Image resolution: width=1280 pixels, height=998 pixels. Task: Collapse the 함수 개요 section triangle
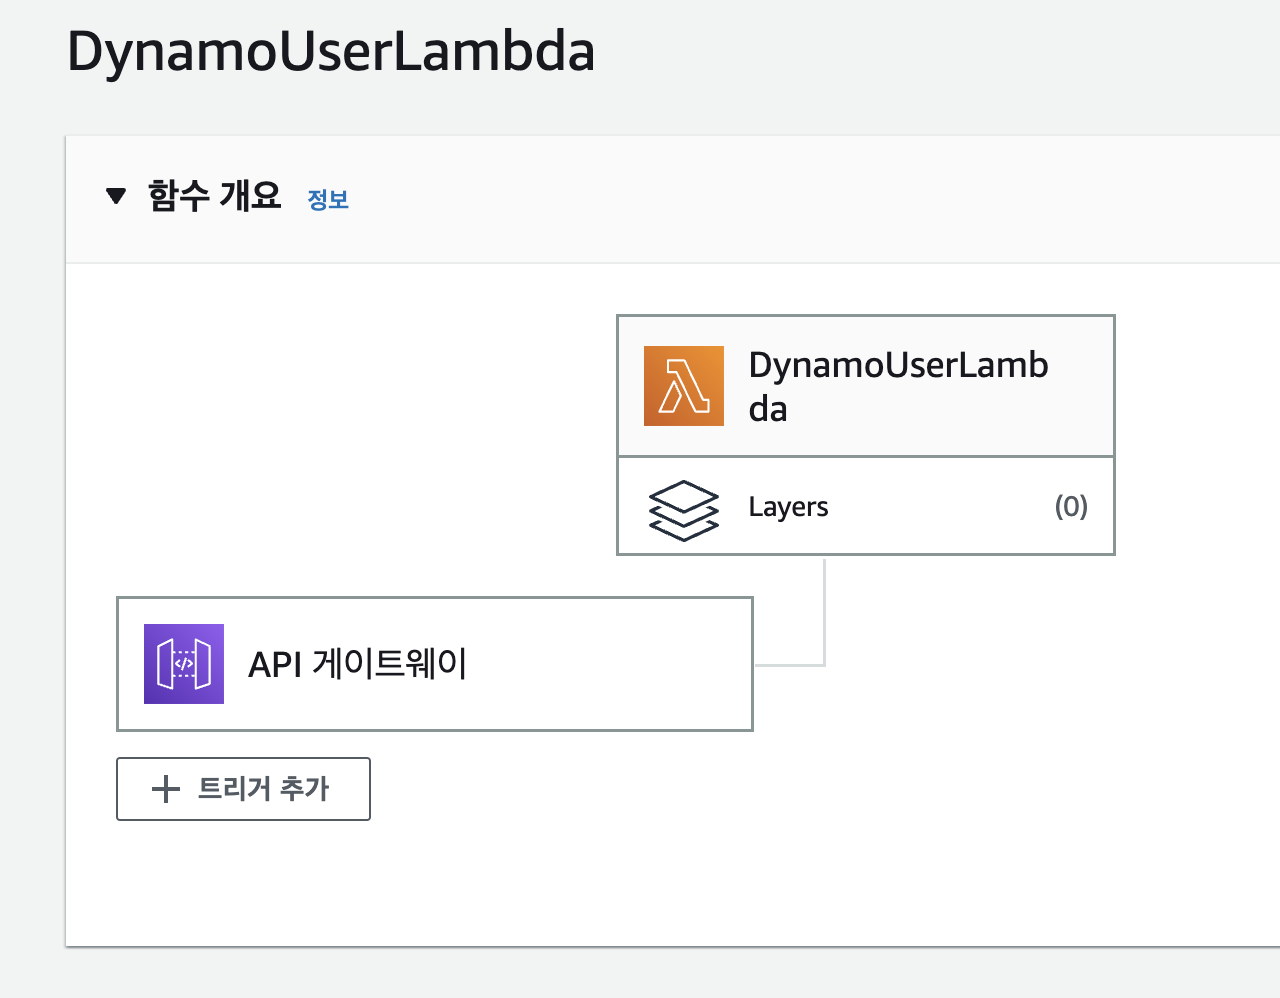pyautogui.click(x=116, y=196)
